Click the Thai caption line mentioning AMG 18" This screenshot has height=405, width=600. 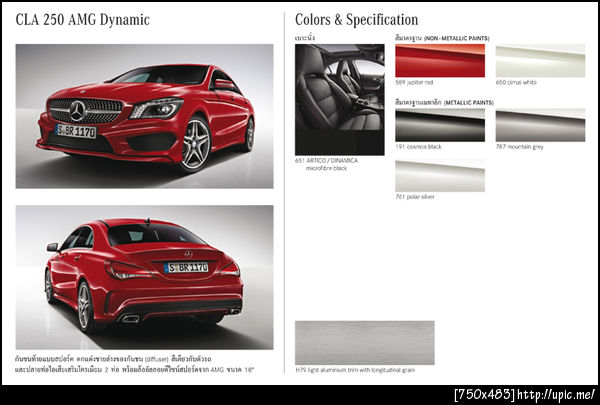[x=135, y=370]
